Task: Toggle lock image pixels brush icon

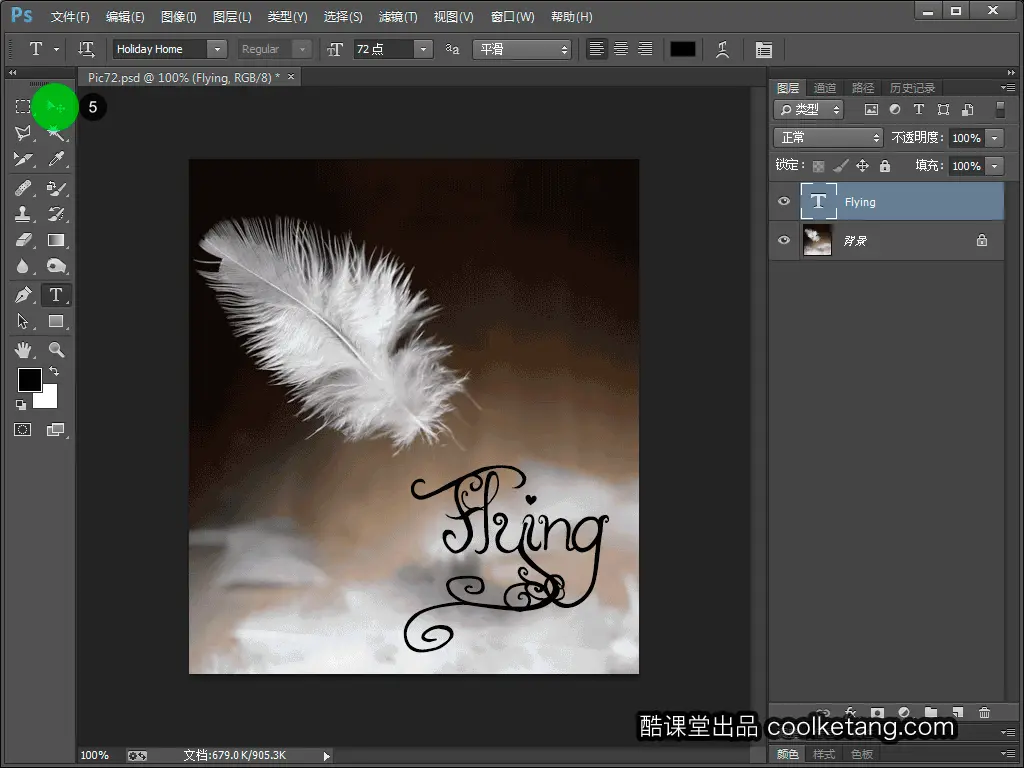Action: pos(840,166)
